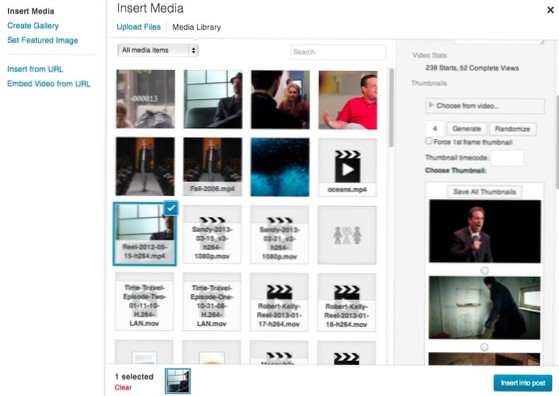Select the gray people placeholder media item
The image size is (559, 396).
coord(347,235)
